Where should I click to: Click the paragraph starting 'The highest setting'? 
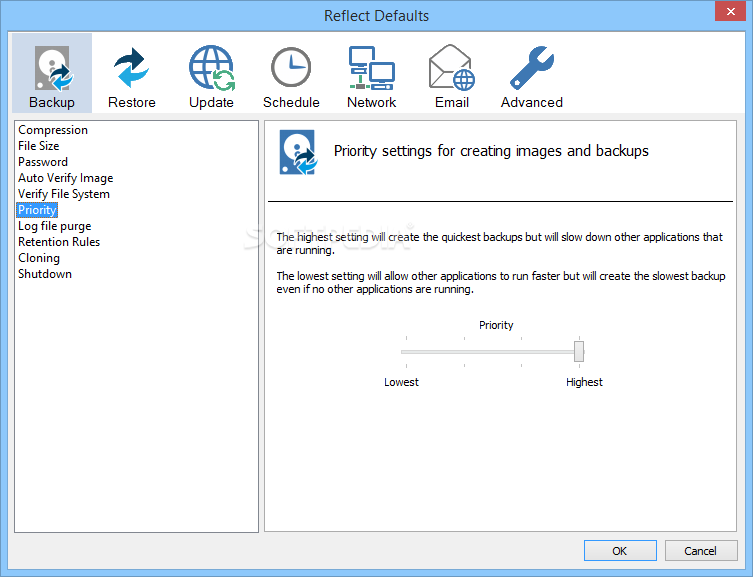(x=499, y=243)
